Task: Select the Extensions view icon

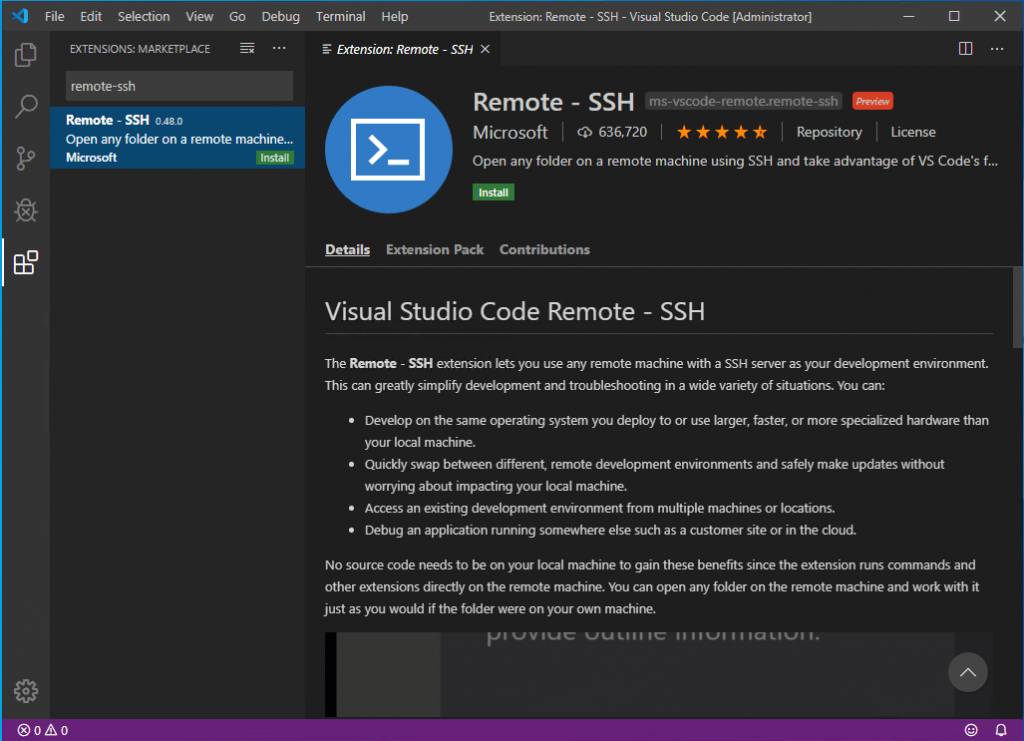Action: pos(25,262)
